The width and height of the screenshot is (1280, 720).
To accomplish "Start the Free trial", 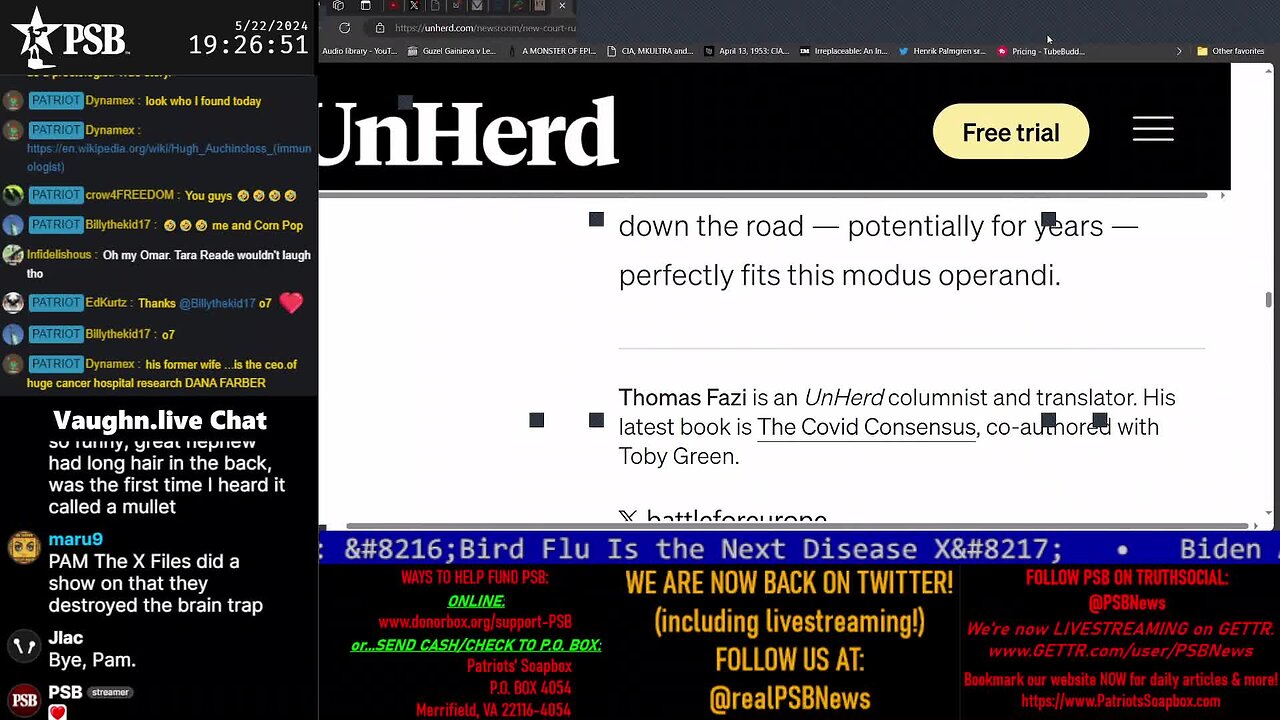I will point(1010,132).
